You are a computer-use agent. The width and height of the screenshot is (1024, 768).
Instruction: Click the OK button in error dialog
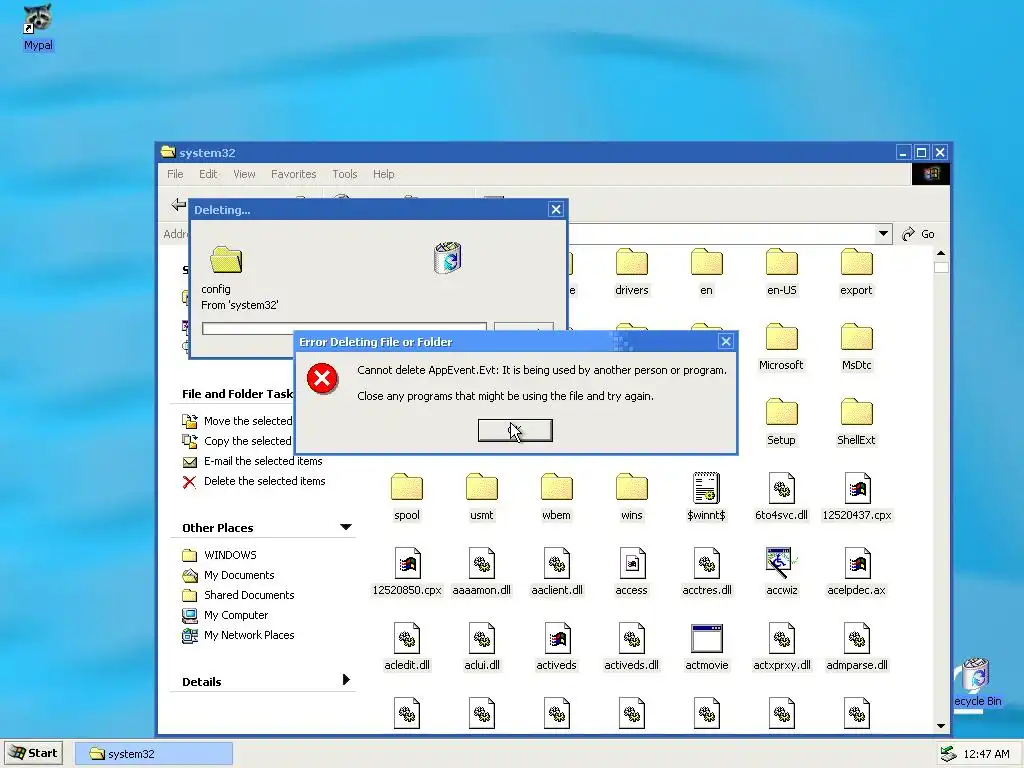pyautogui.click(x=515, y=430)
